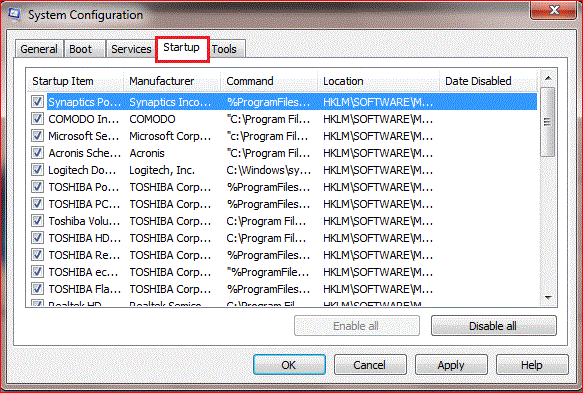Select the TOSHIBA Fla... startup item
Screen dimensions: 583x393
coord(84,289)
